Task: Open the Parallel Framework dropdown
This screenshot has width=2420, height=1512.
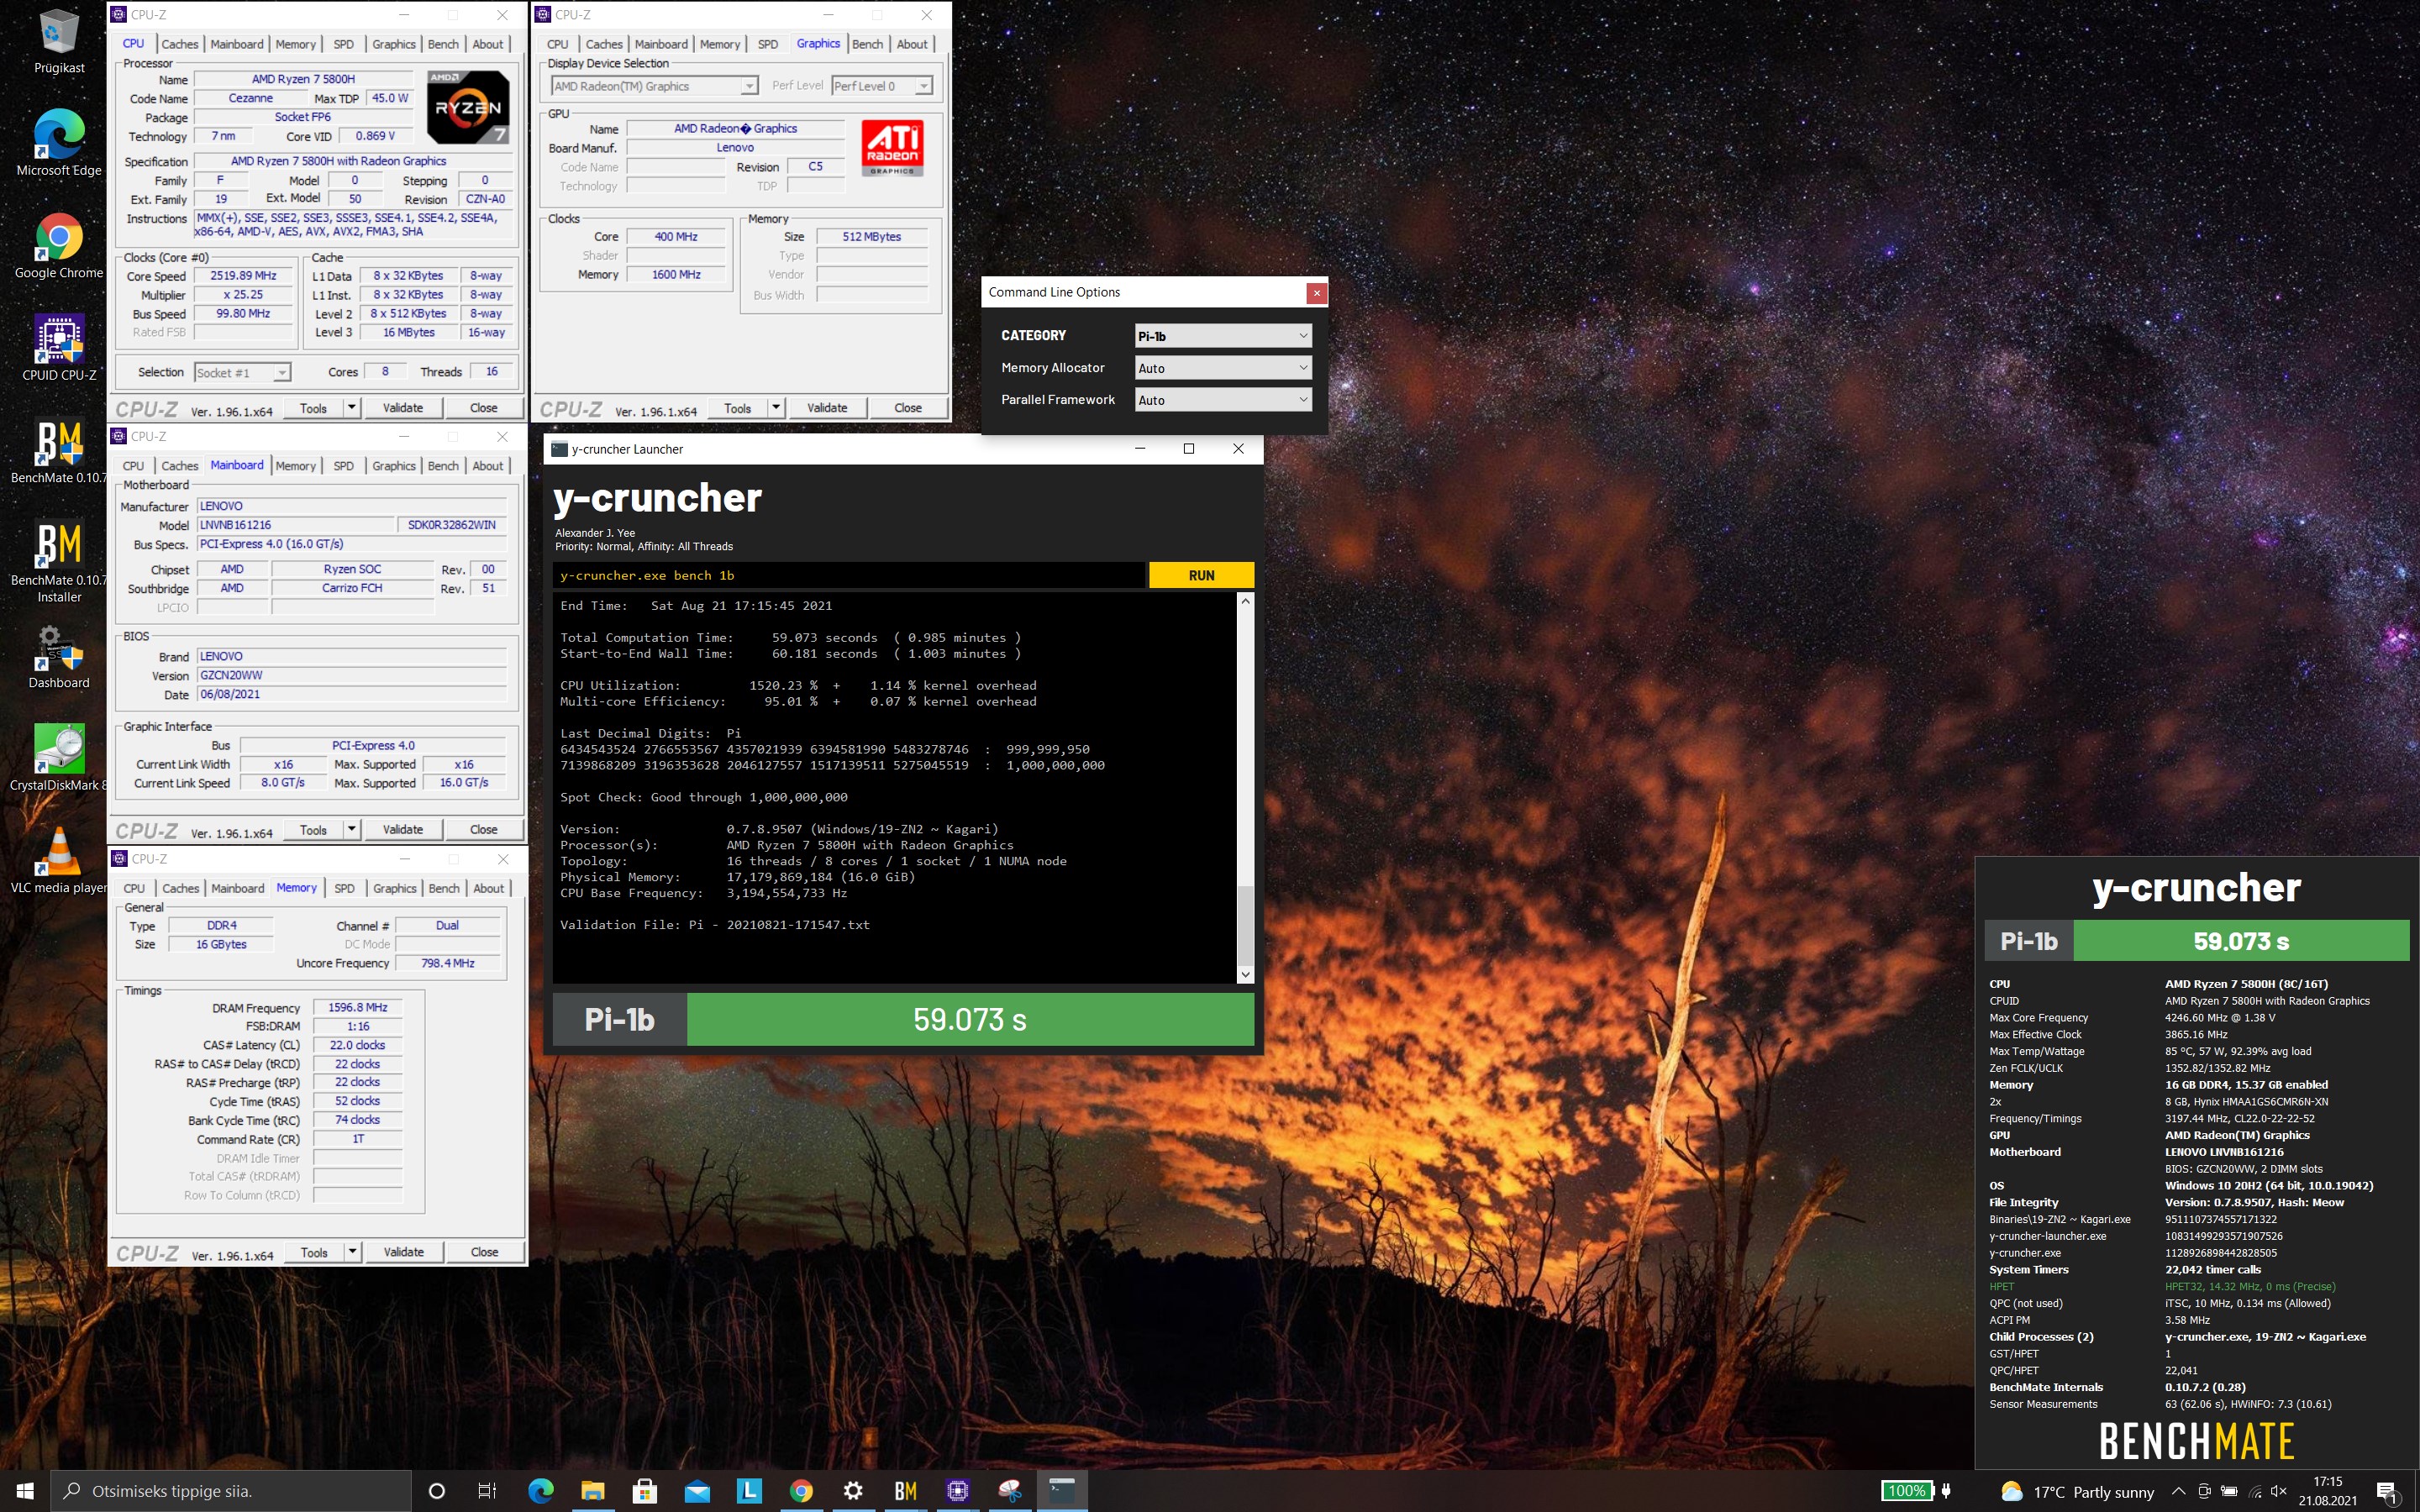Action: click(x=1222, y=400)
